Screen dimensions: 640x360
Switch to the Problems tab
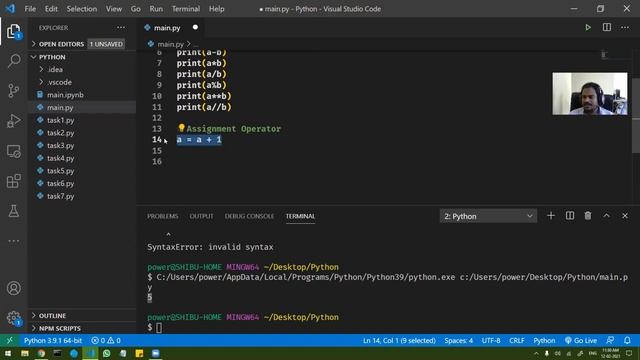click(x=162, y=216)
